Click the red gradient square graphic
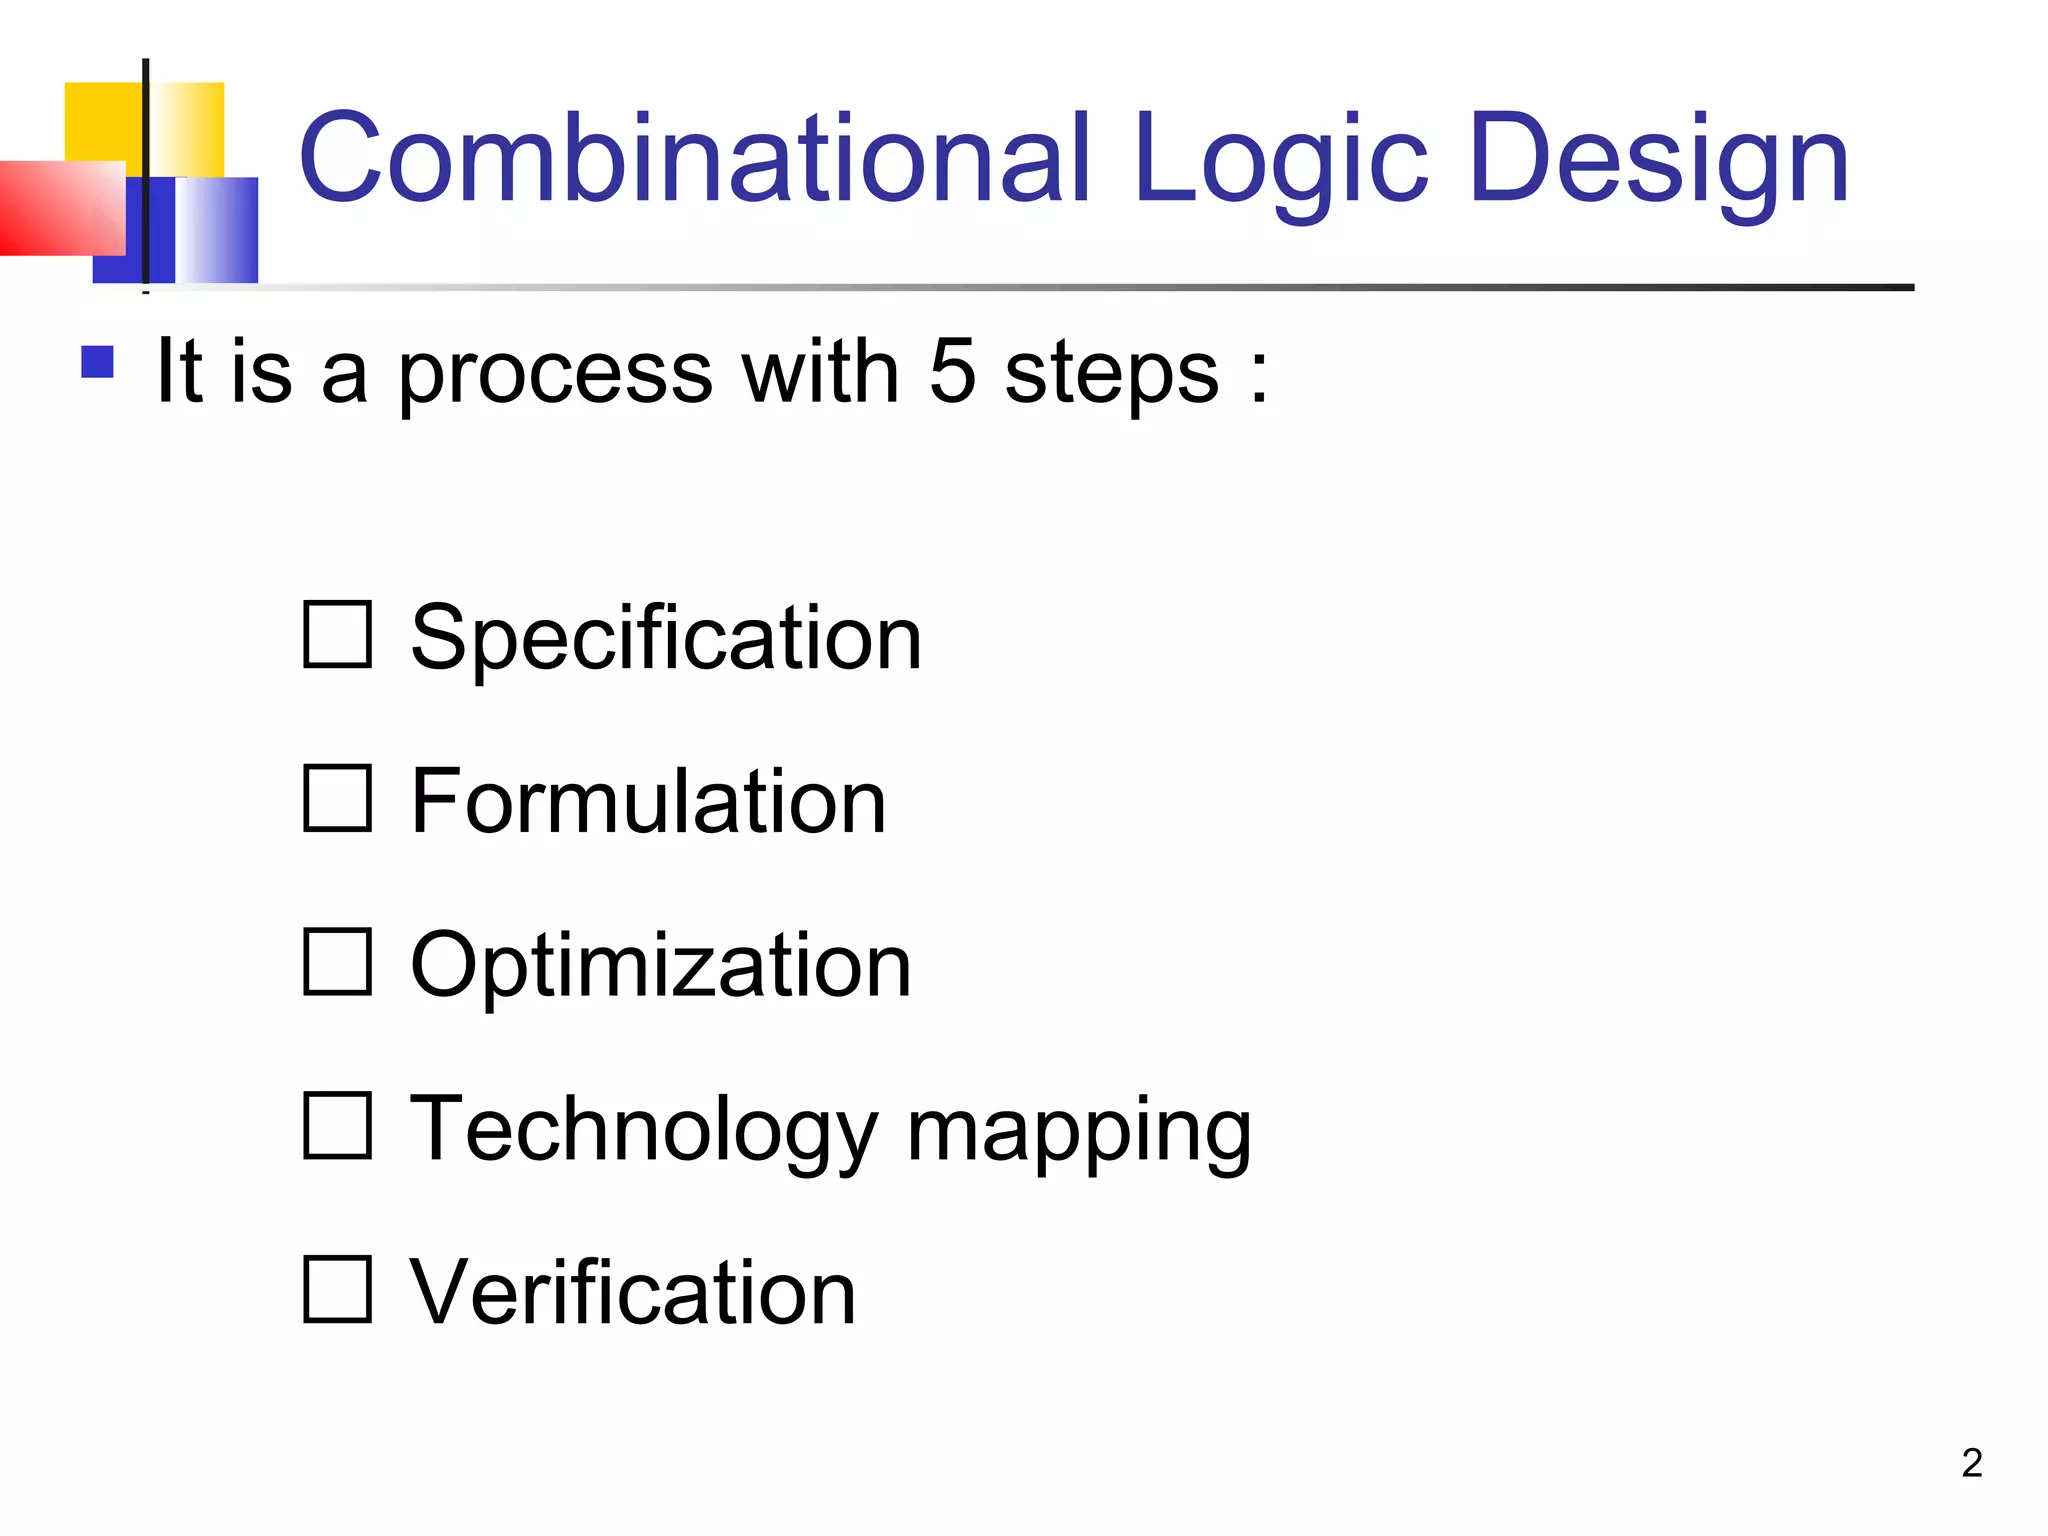 60,208
